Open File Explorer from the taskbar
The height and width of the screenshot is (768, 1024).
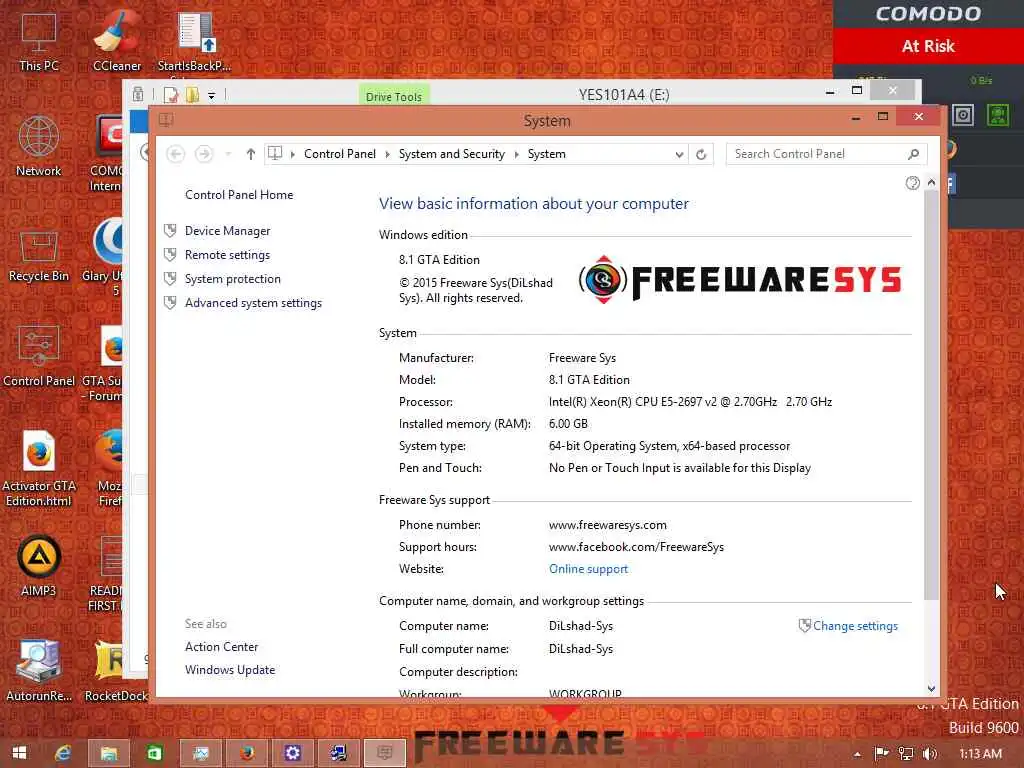108,753
